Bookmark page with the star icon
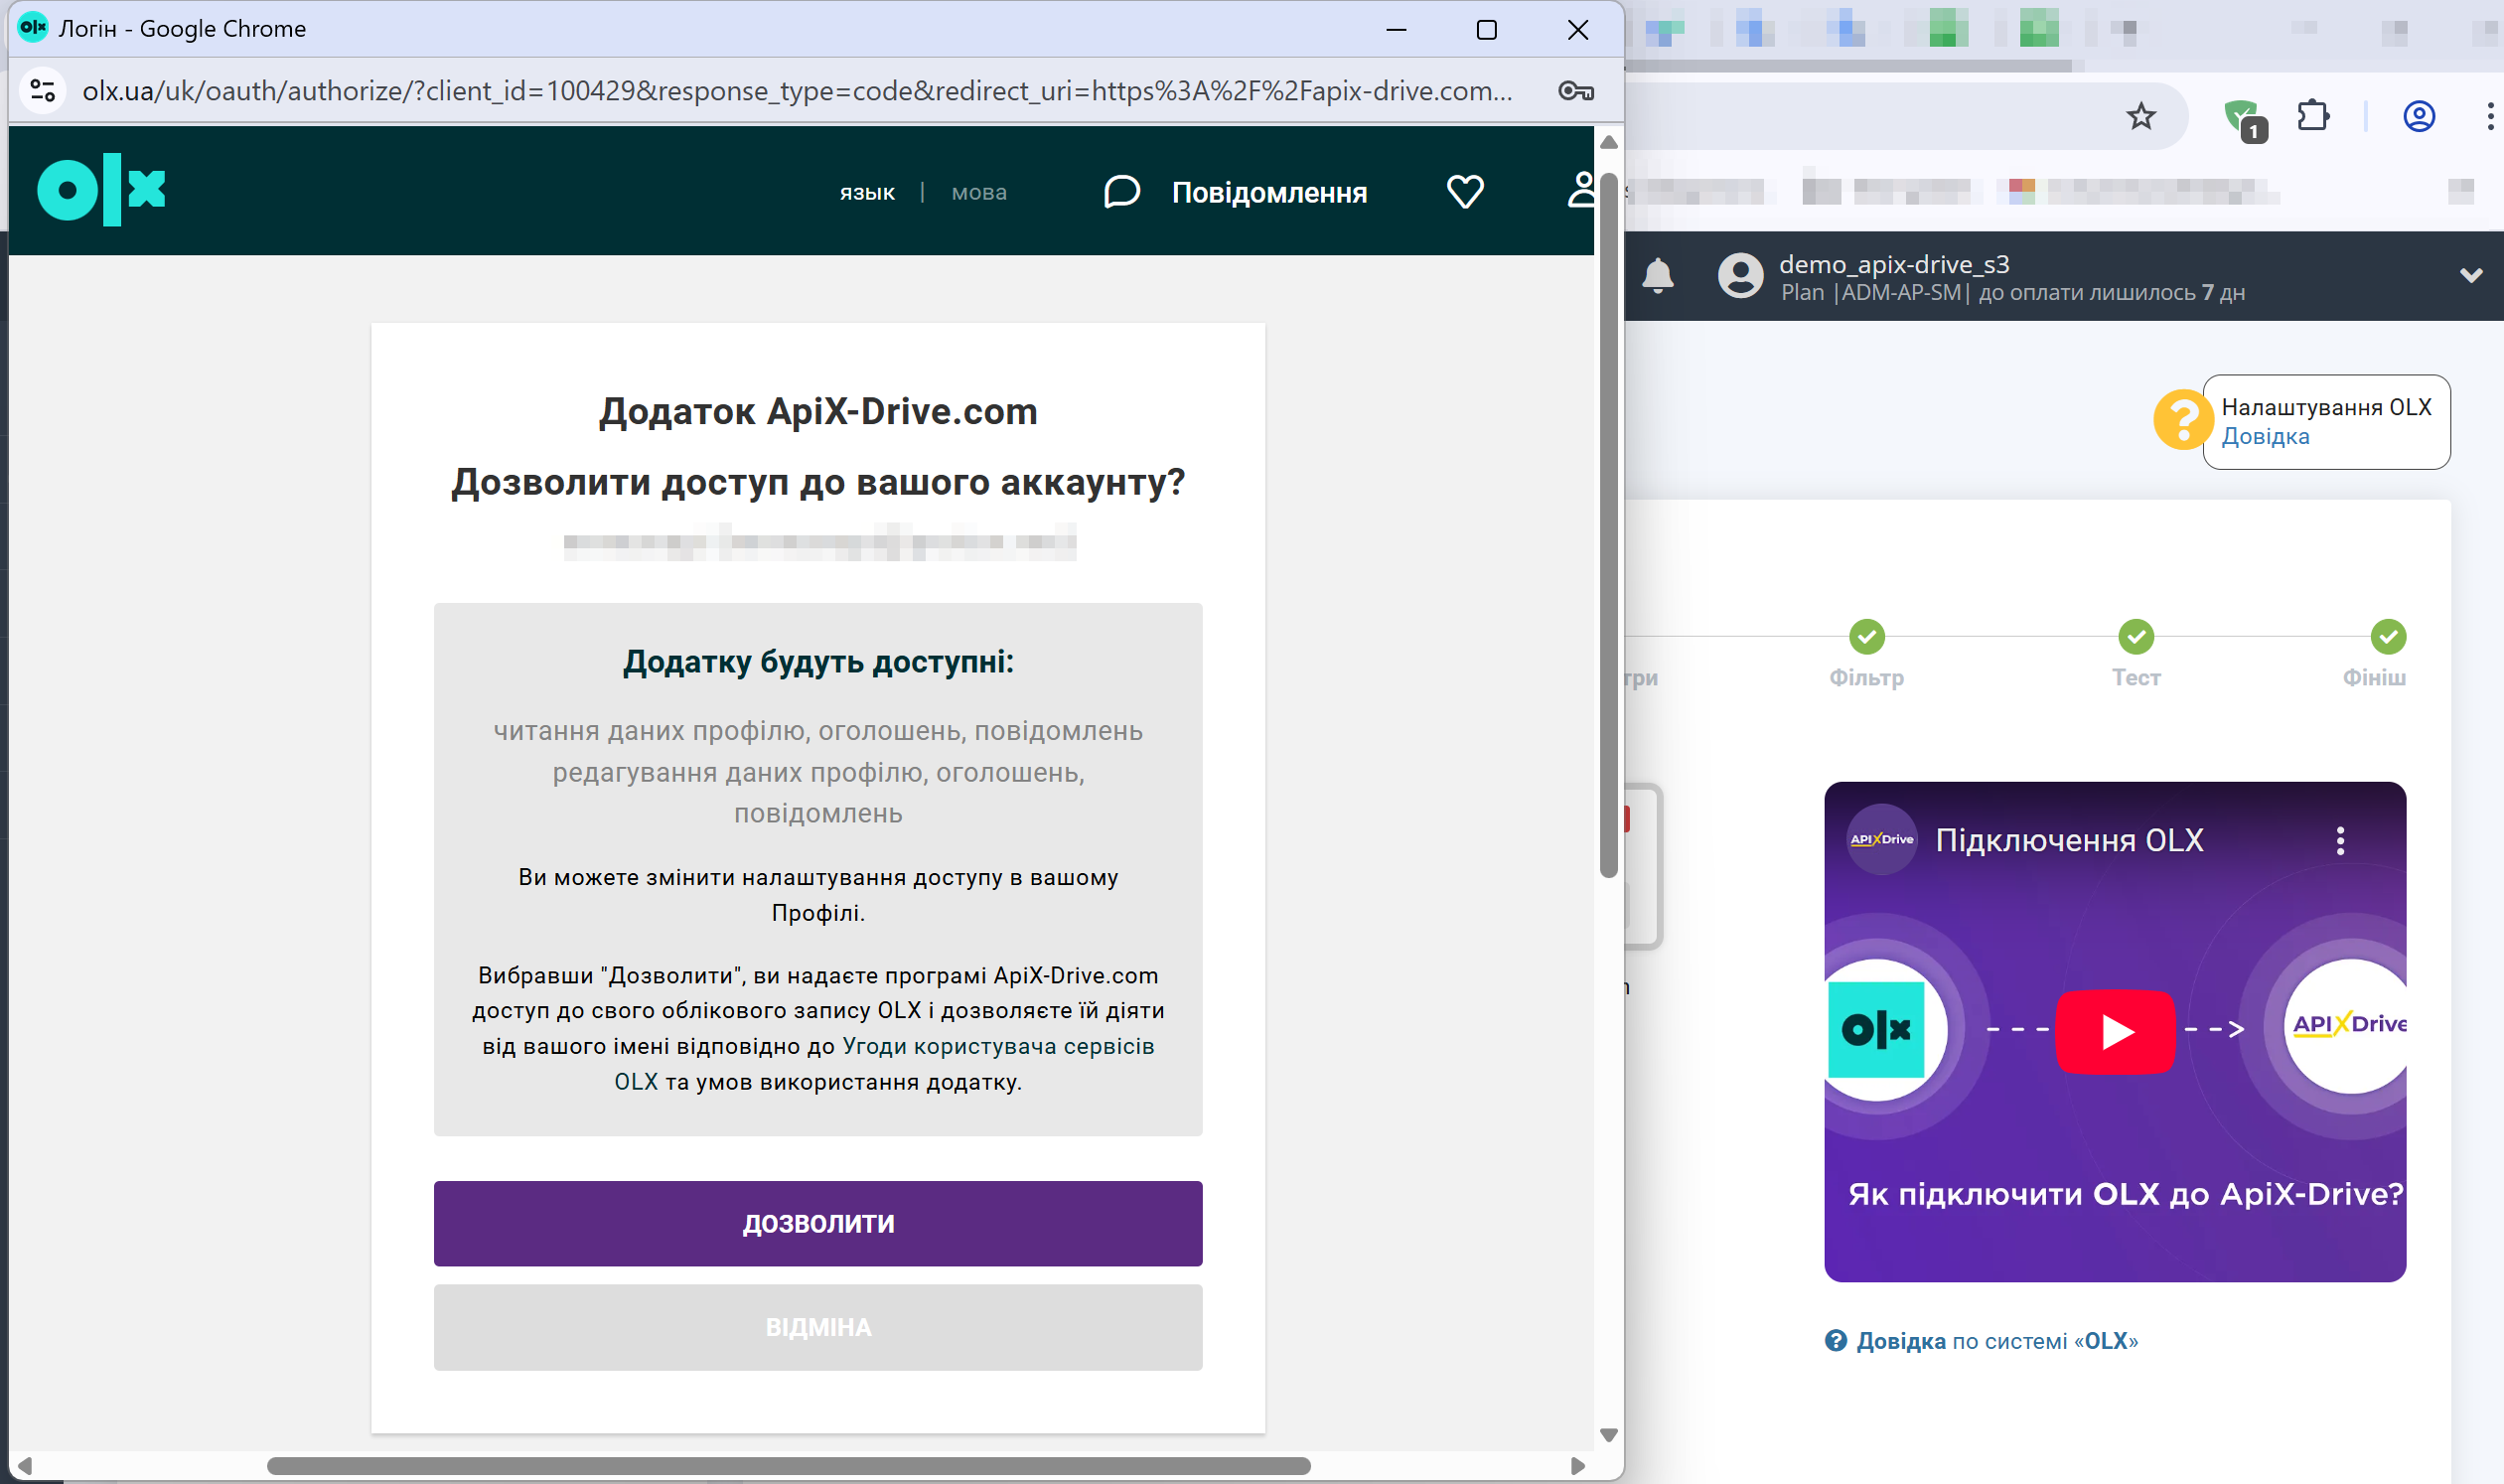Screen dimensions: 2504x1484 (2140, 117)
